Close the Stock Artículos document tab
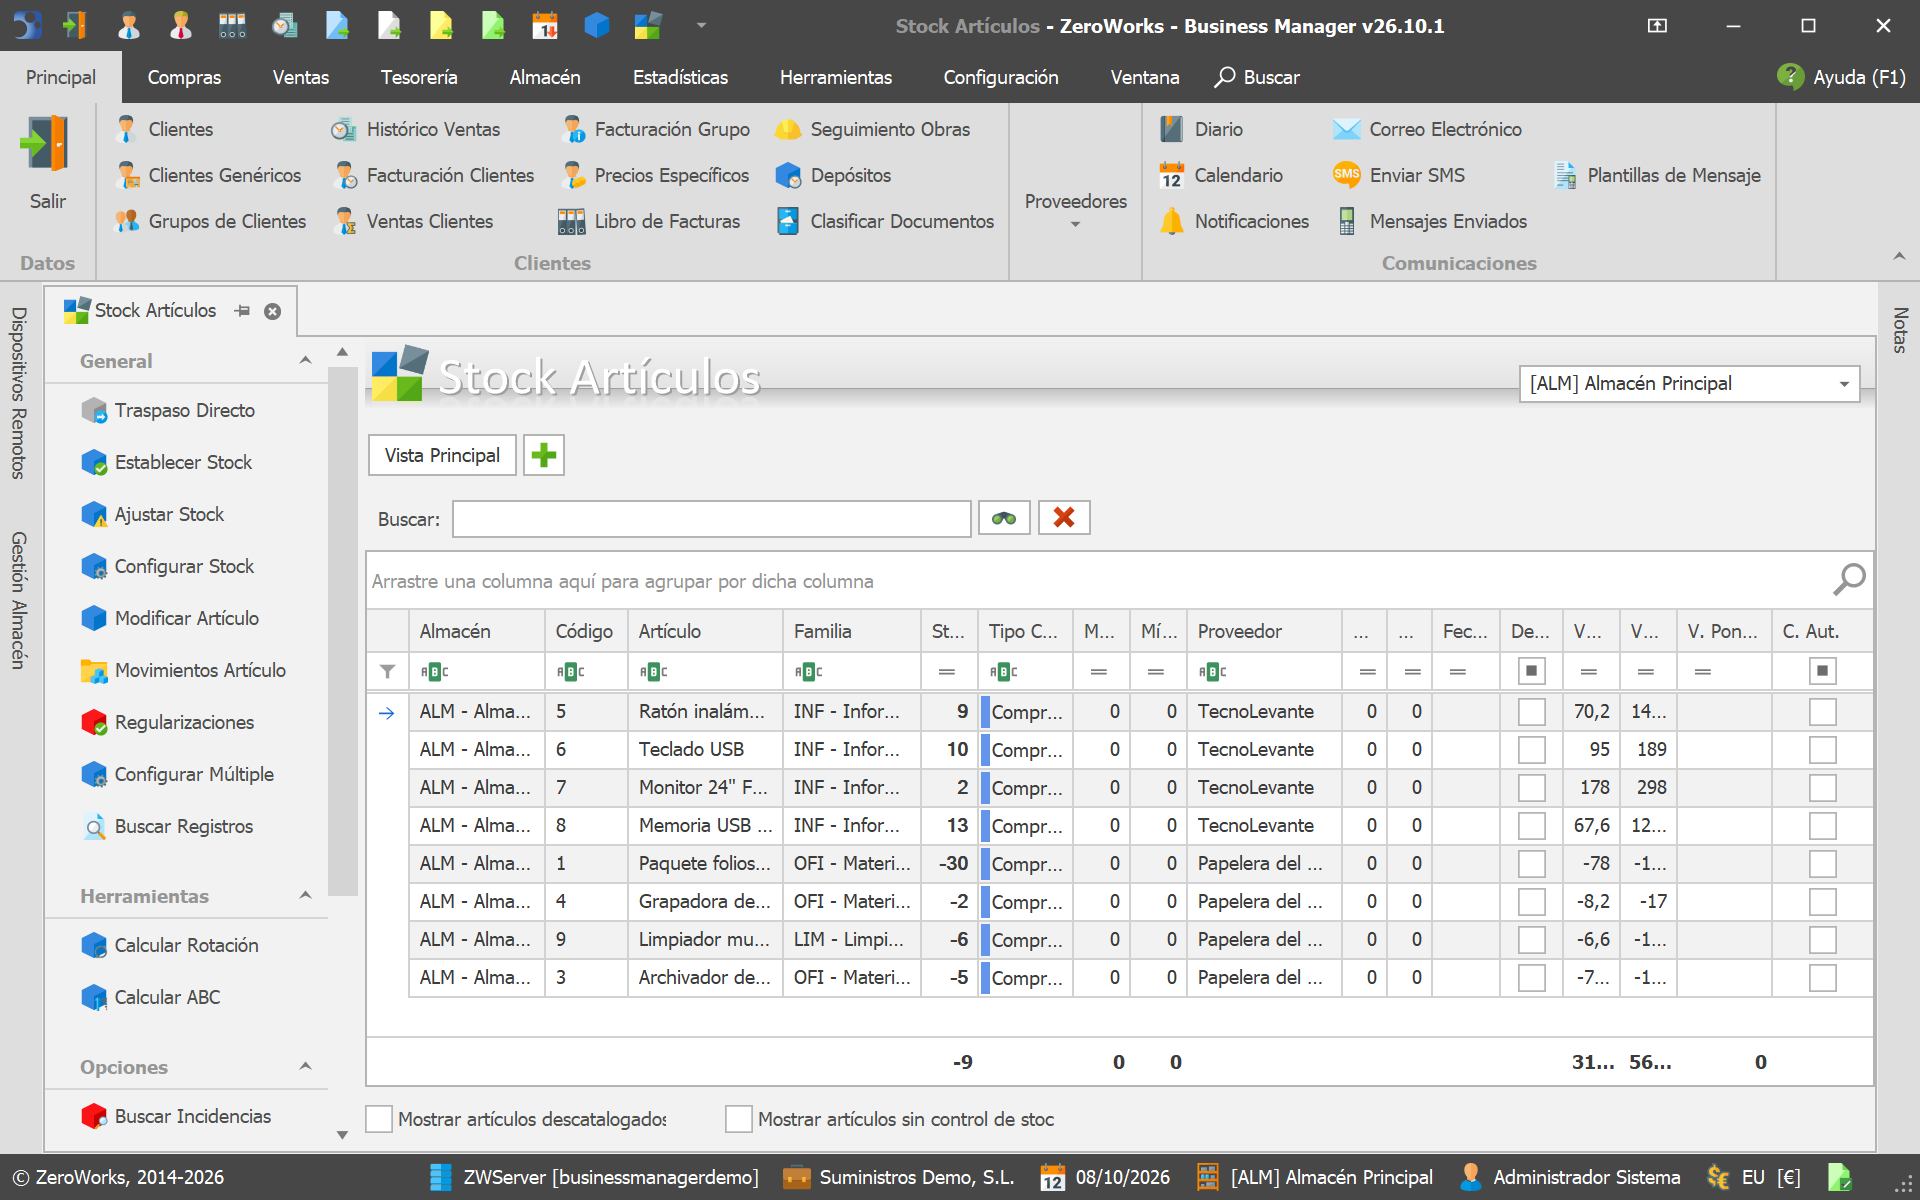 [272, 311]
